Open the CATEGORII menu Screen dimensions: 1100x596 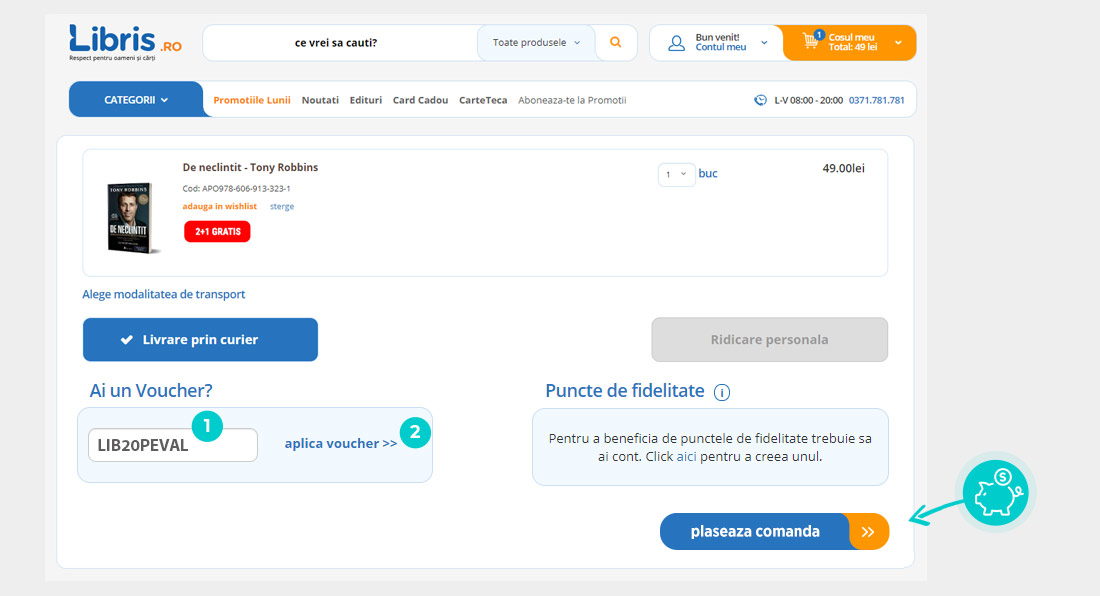(136, 100)
